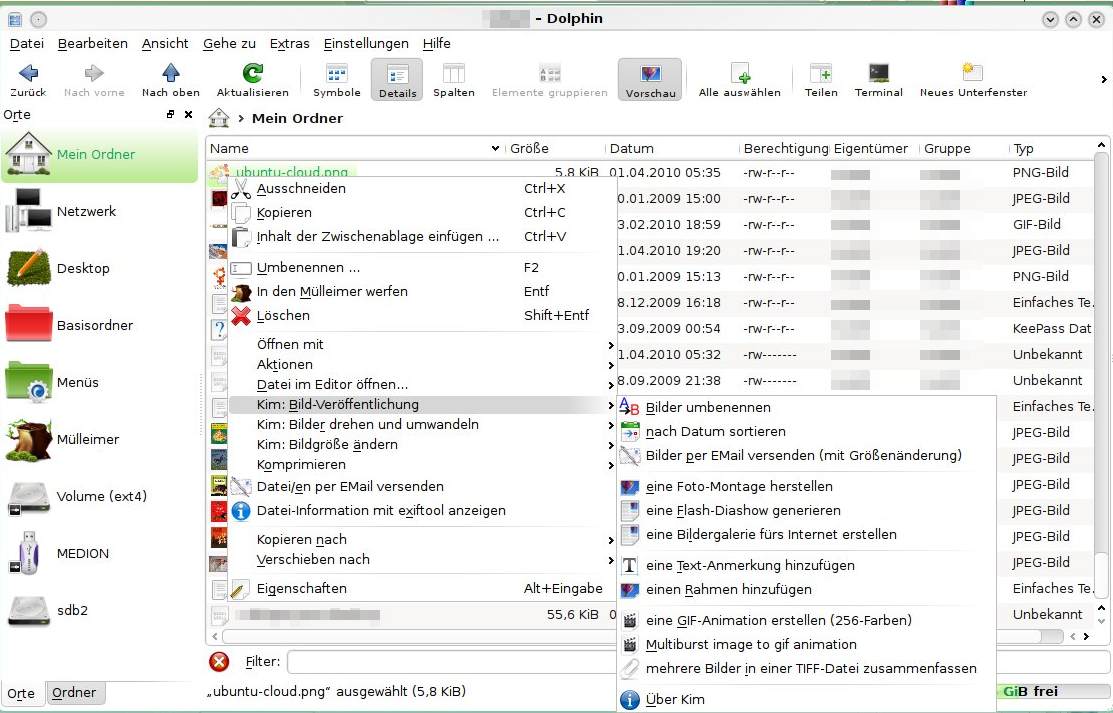The width and height of the screenshot is (1113, 713).
Task: Select eine Text-Anmerkung hinzufügen
Action: click(806, 566)
